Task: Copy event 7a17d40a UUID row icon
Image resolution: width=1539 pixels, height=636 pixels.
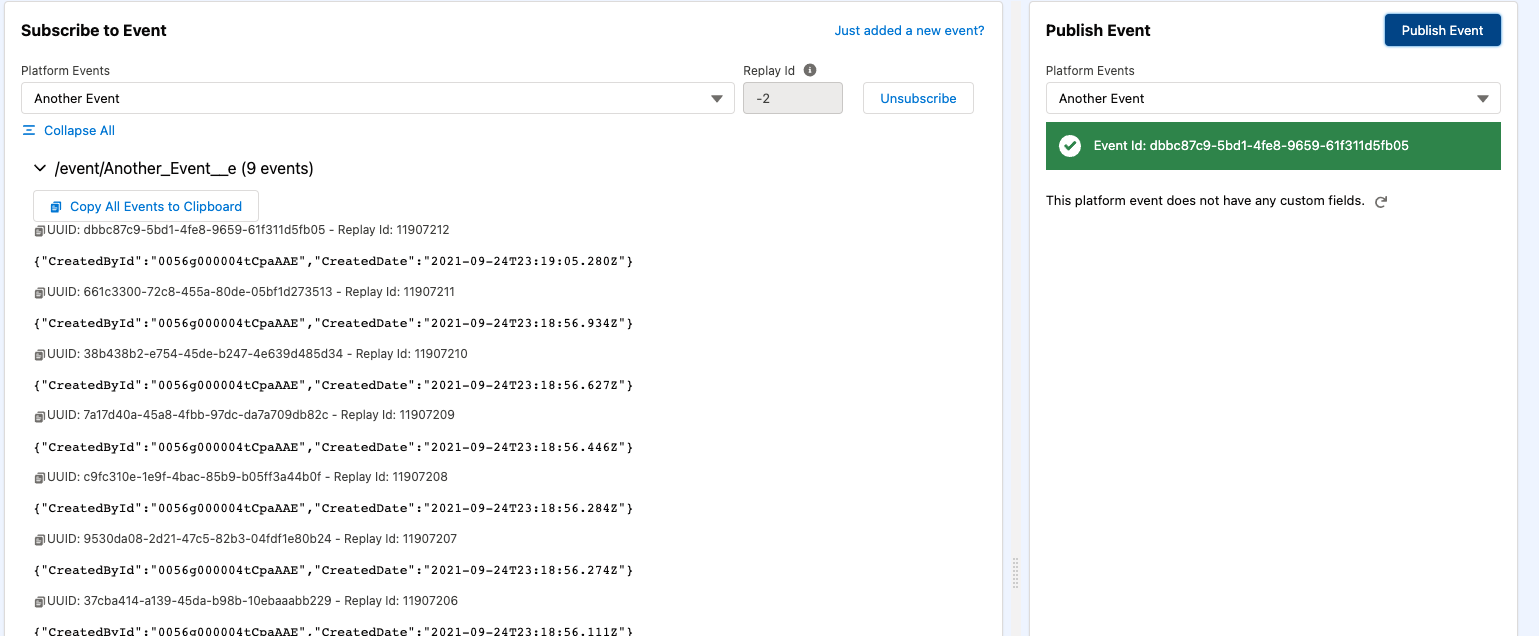Action: [x=40, y=416]
